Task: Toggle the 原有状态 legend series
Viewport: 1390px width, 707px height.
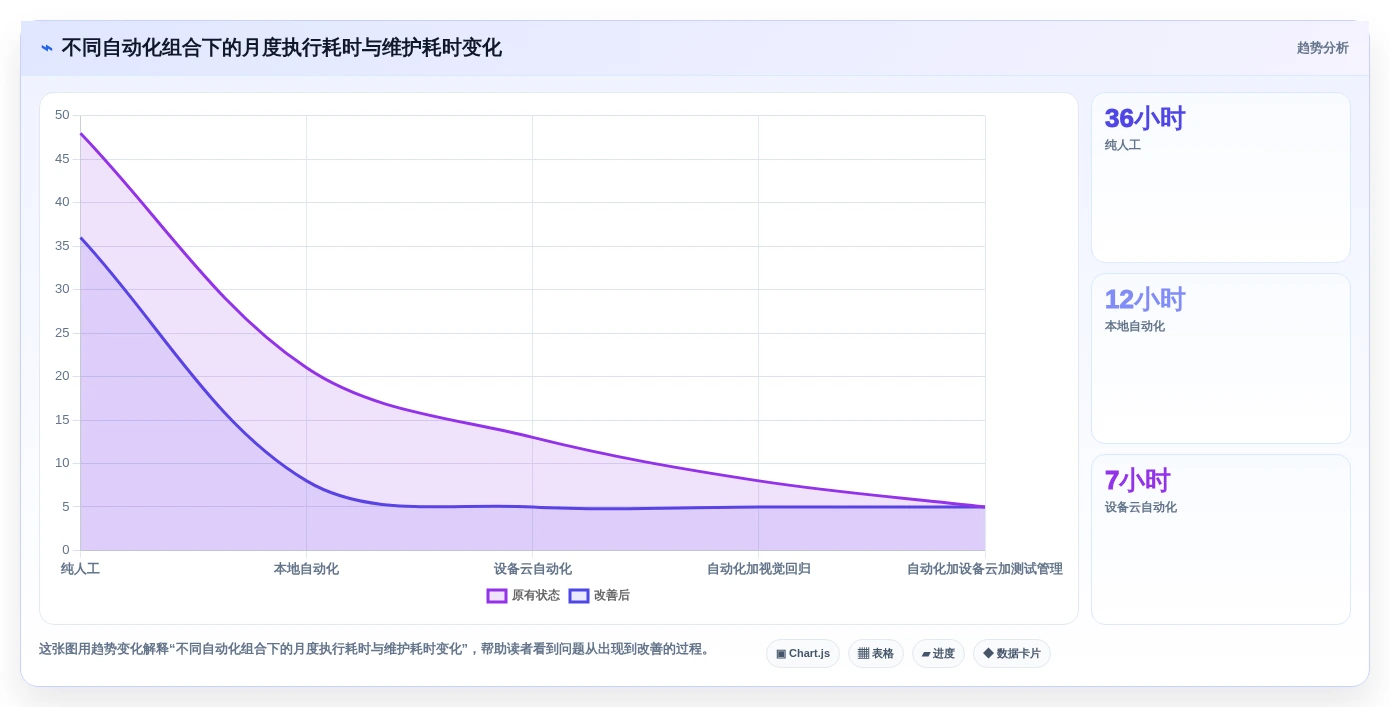Action: click(524, 596)
